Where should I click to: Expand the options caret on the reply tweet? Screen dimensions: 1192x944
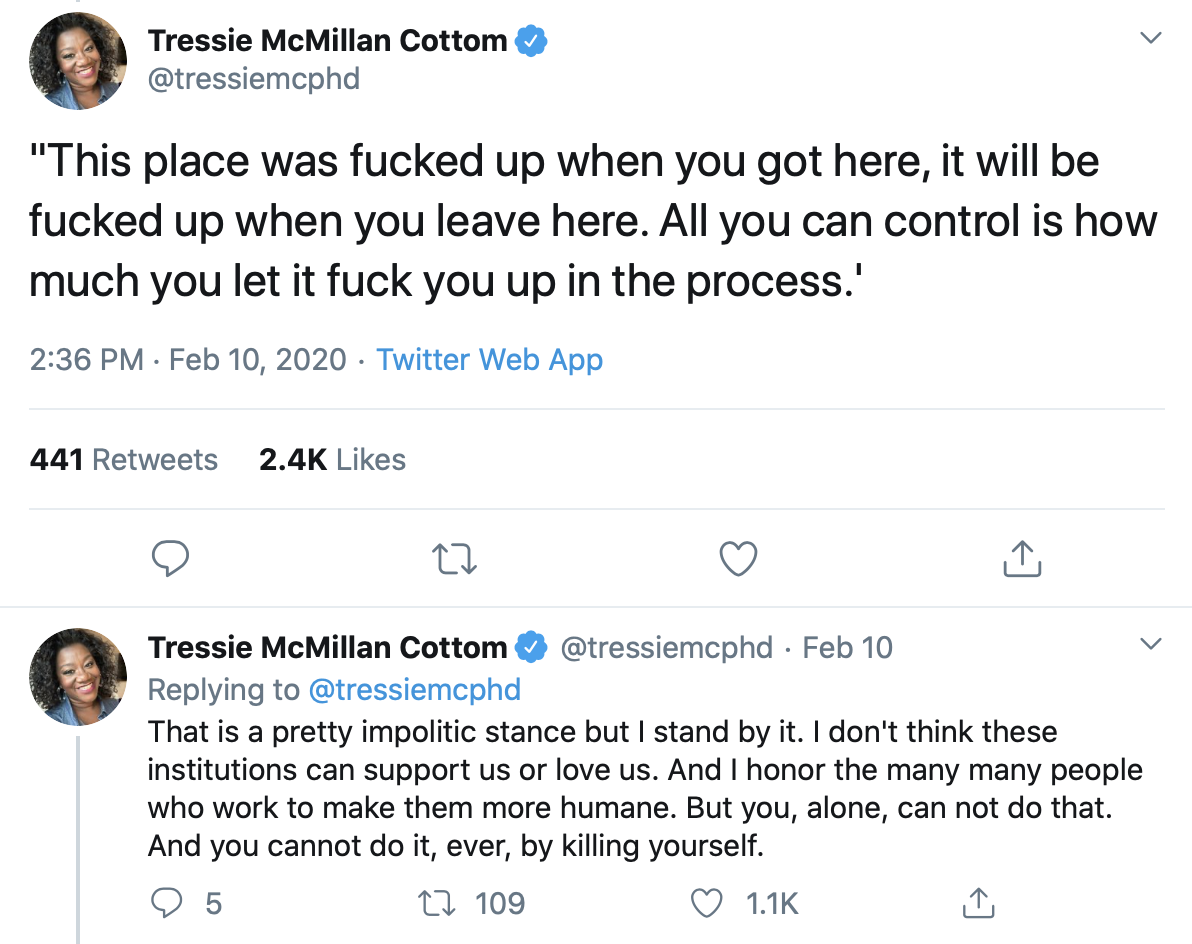coord(1149,645)
